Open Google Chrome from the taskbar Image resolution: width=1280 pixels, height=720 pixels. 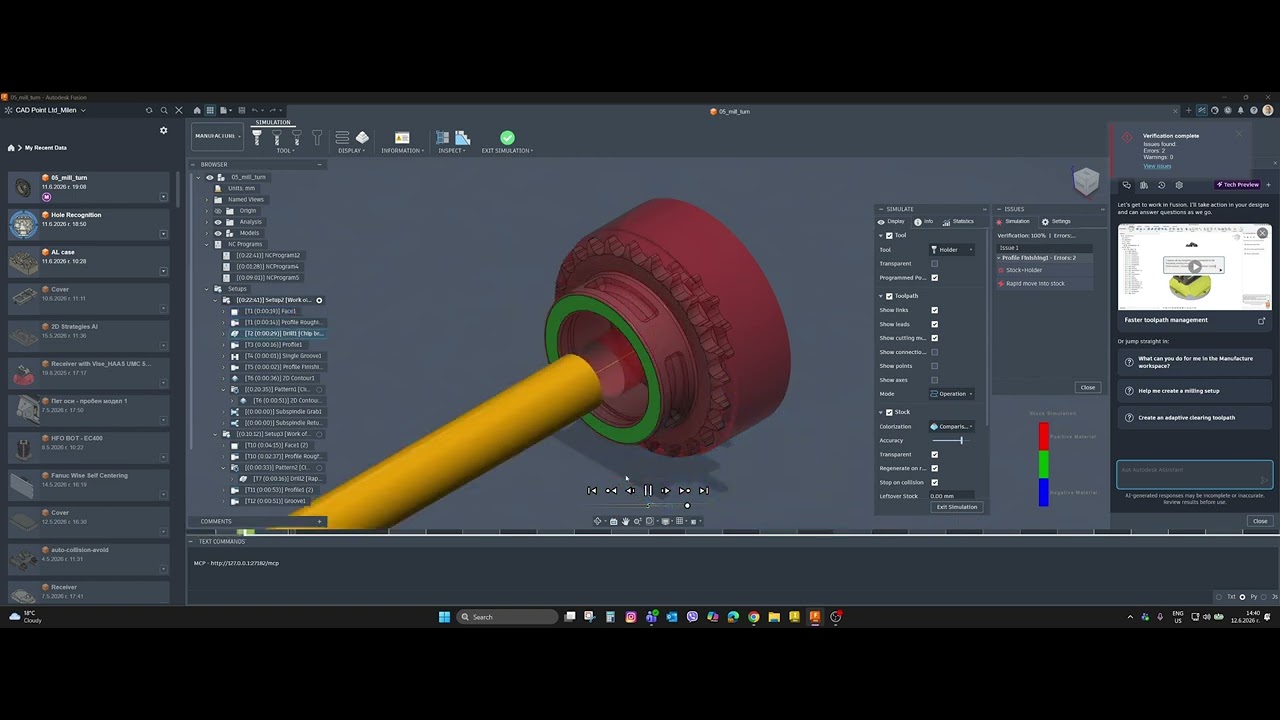pyautogui.click(x=753, y=617)
